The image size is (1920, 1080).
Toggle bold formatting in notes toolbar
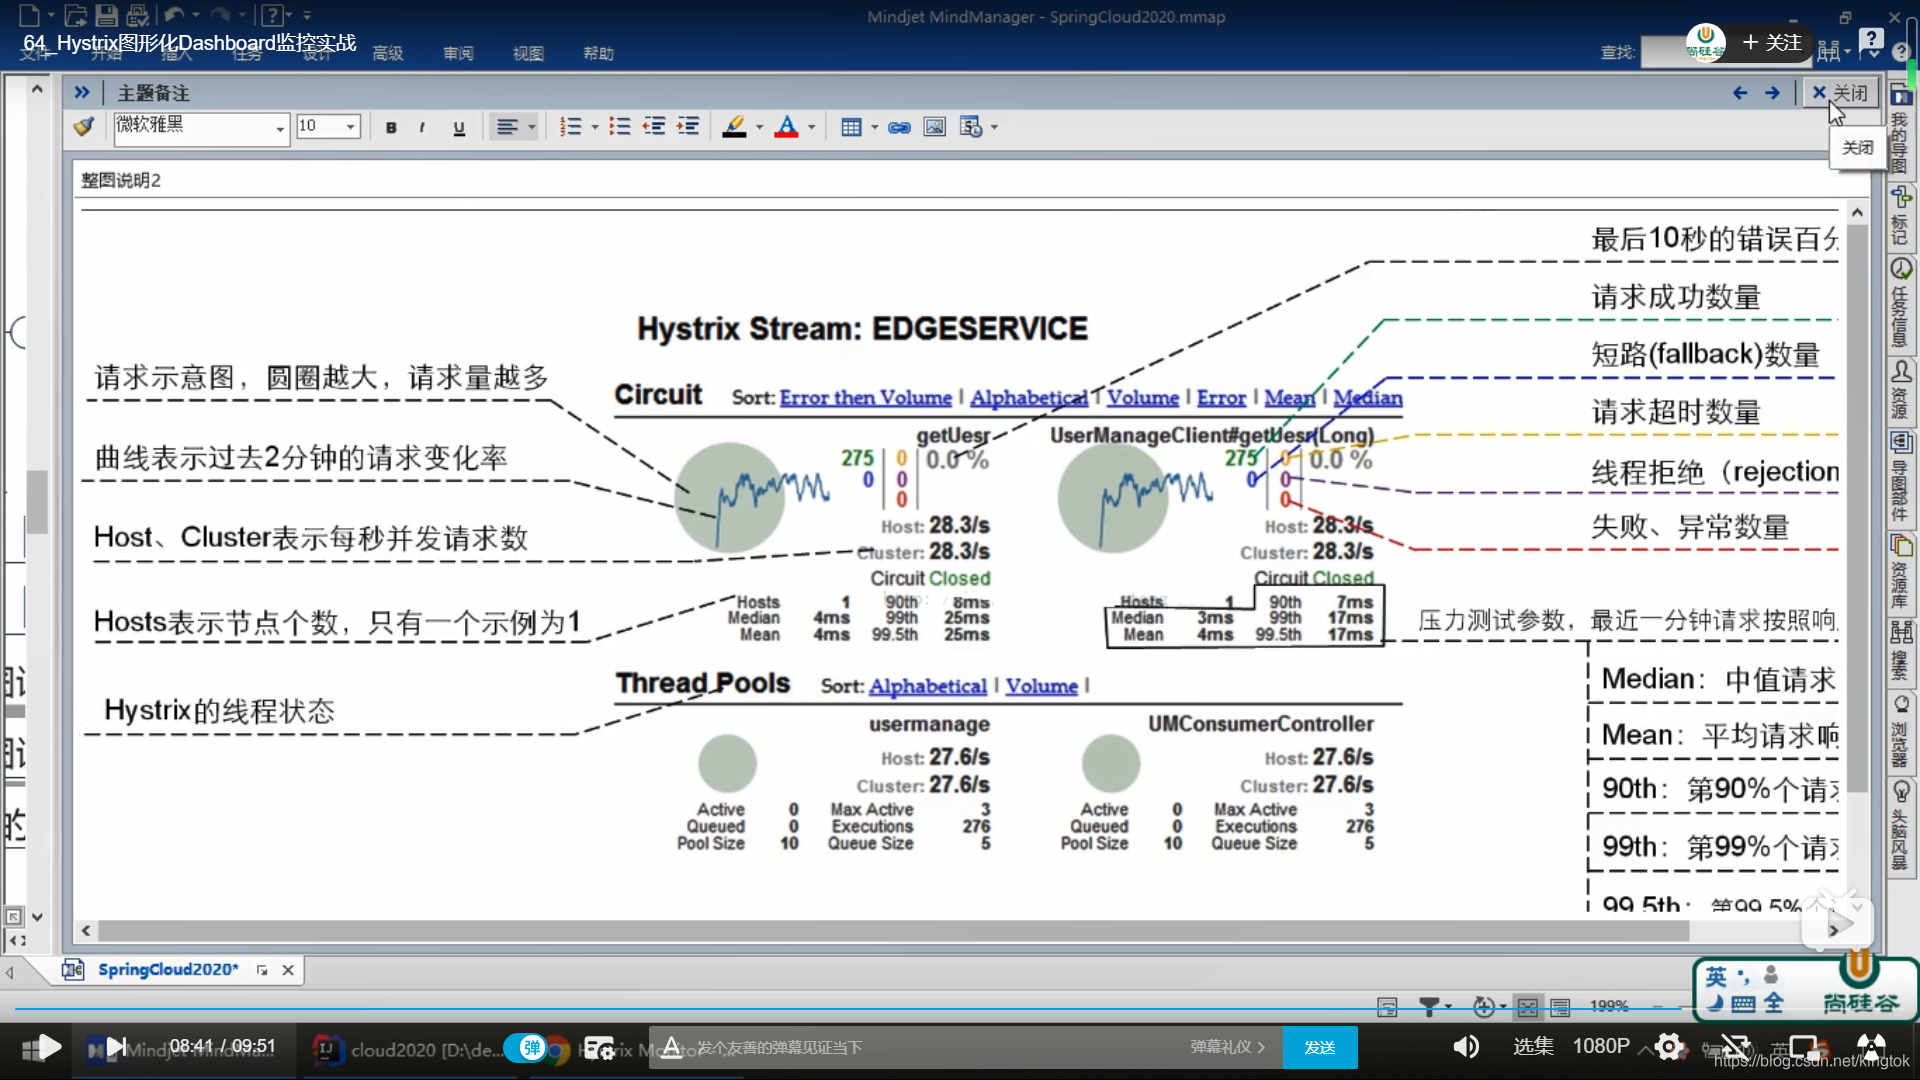391,127
